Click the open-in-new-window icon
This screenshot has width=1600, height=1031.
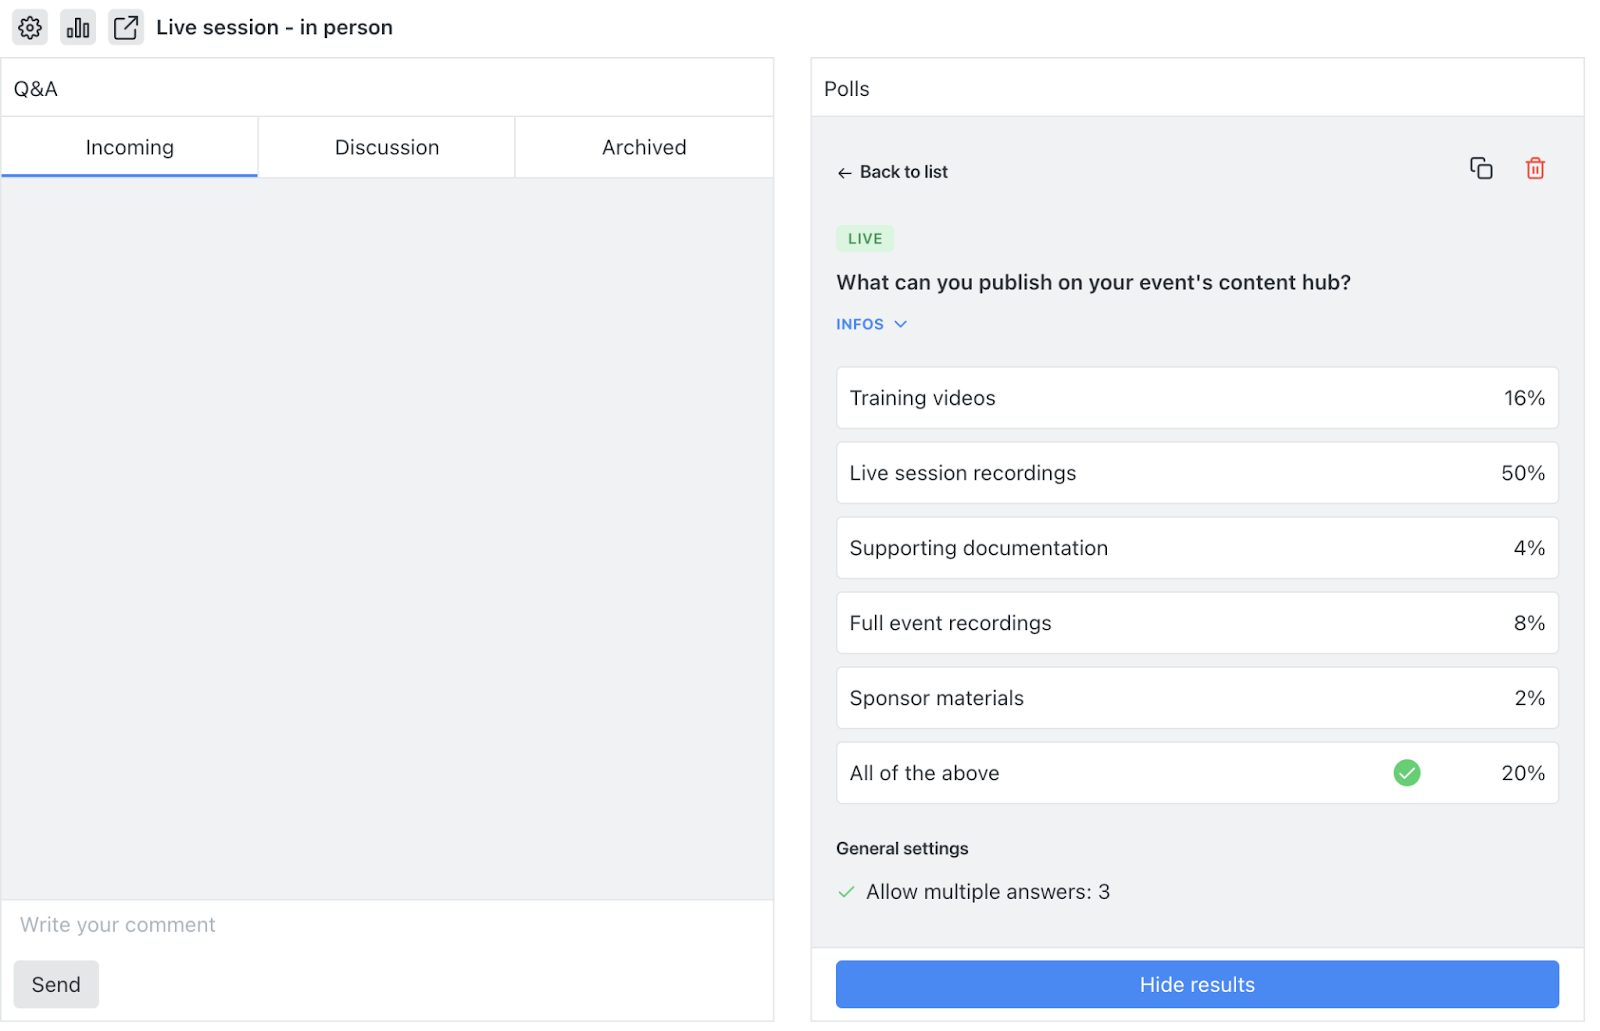(126, 27)
